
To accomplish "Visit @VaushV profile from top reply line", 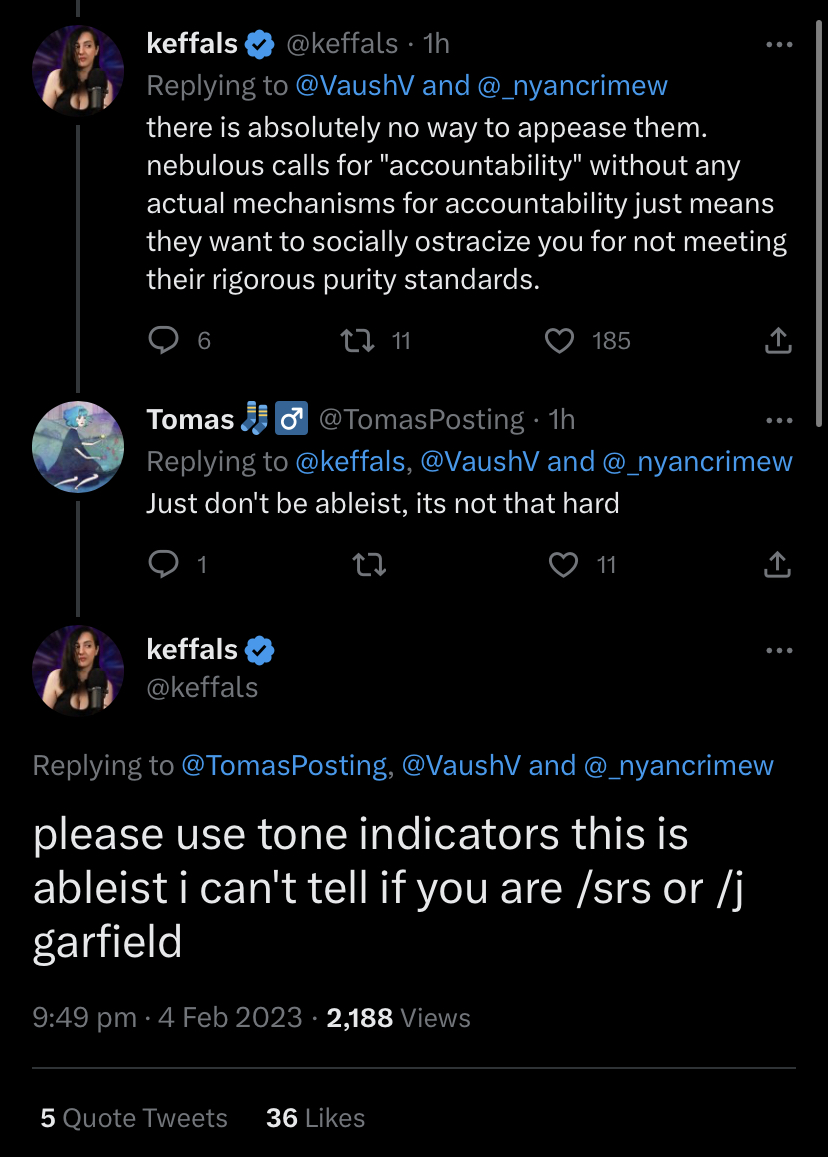I will (x=354, y=86).
